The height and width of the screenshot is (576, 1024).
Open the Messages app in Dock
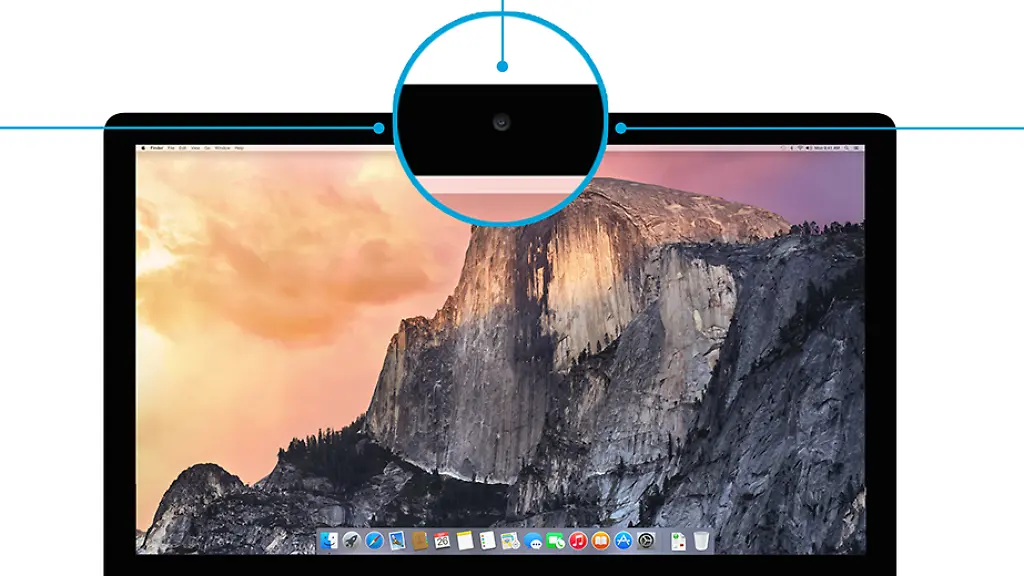[534, 541]
